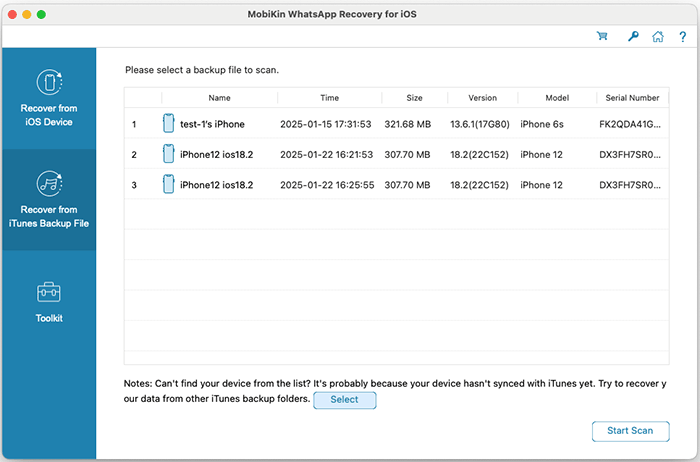Open the shopping cart purchase icon
The image size is (700, 462).
602,36
